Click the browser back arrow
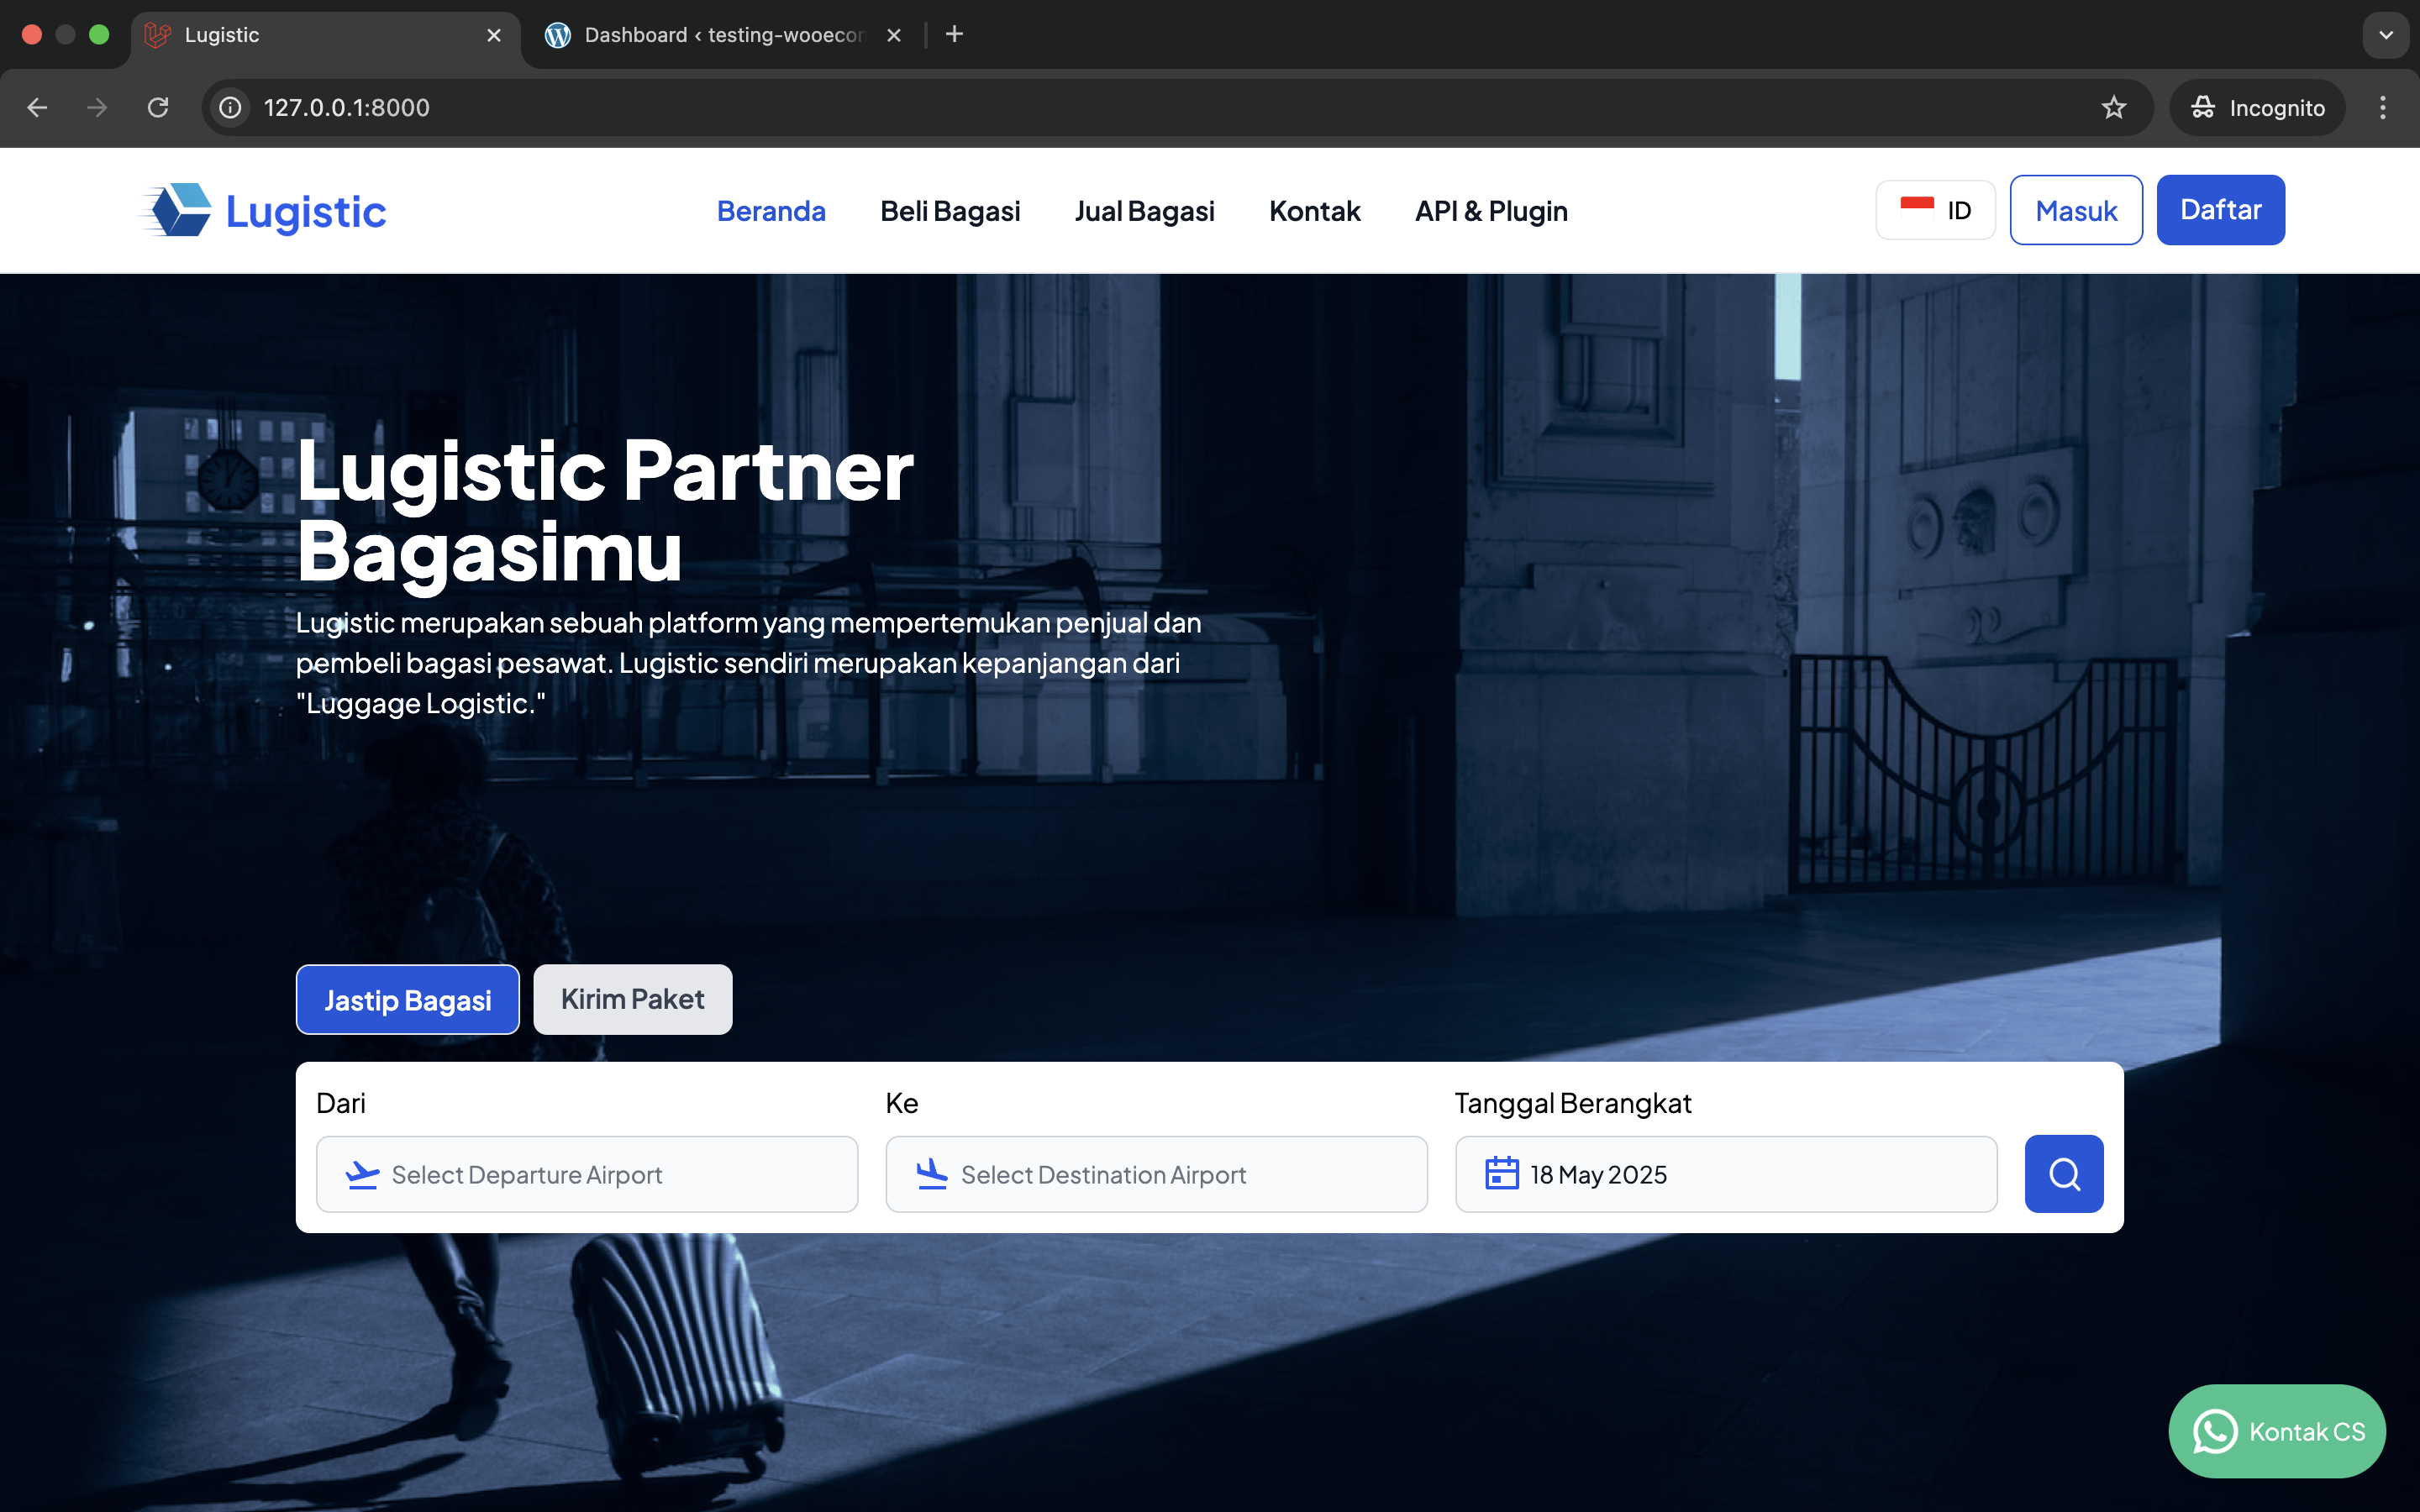This screenshot has height=1512, width=2420. (37, 107)
